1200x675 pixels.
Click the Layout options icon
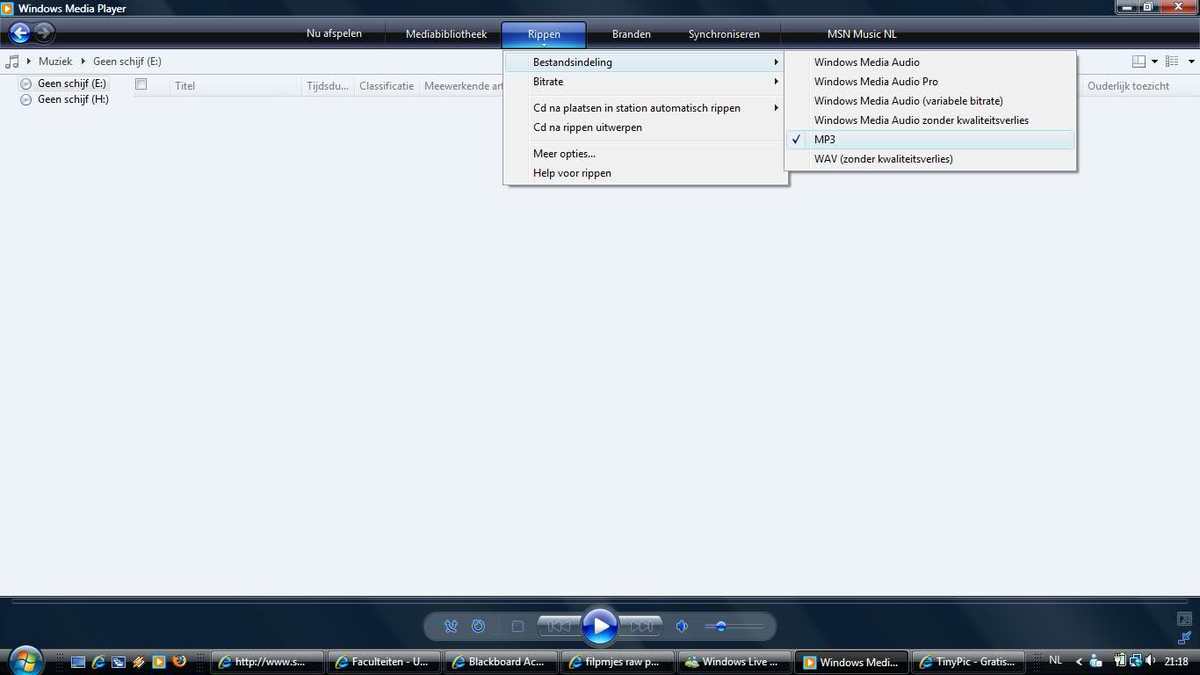(1138, 62)
